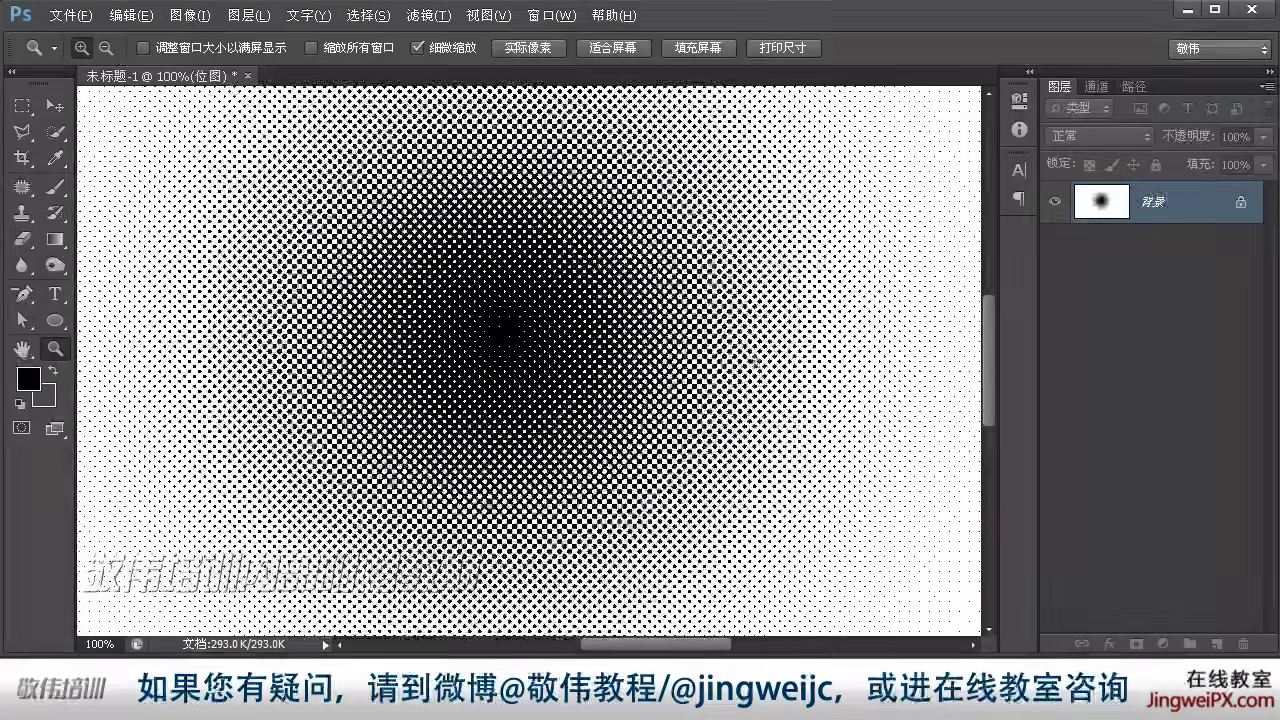Select the Move tool
Viewport: 1280px width, 720px height.
click(x=55, y=106)
